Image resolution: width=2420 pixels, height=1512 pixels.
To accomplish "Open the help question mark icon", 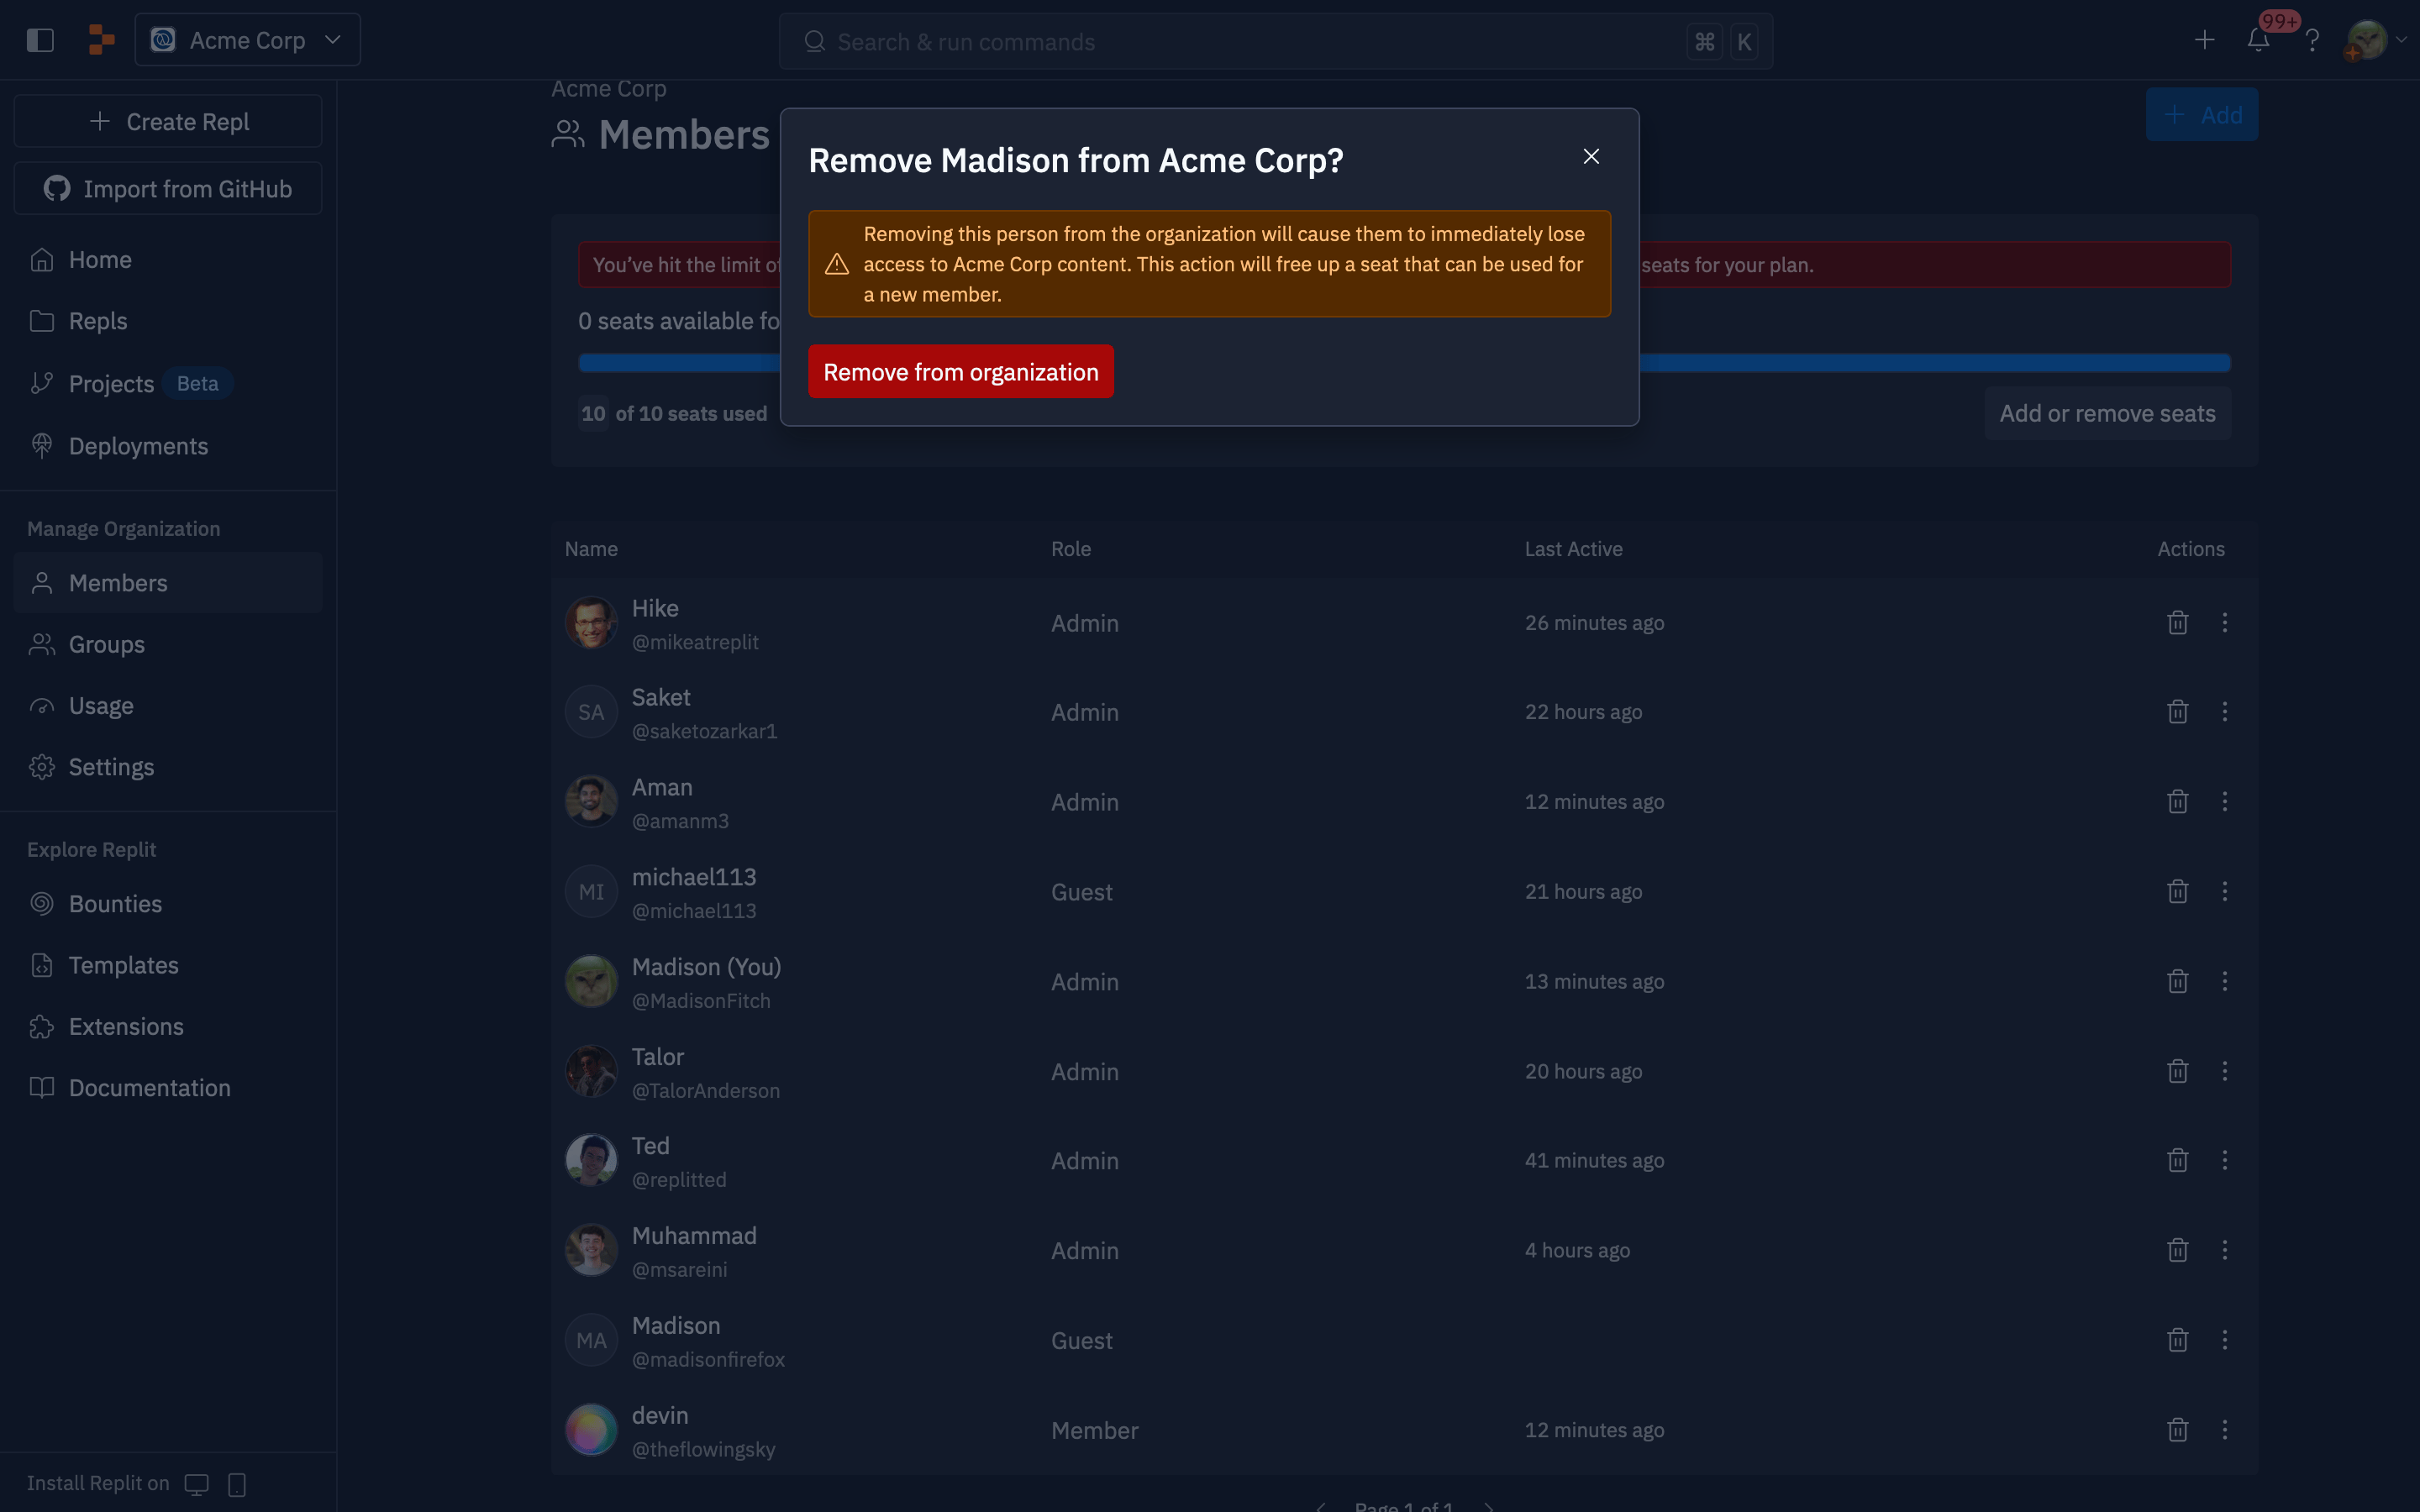I will pos(2311,40).
